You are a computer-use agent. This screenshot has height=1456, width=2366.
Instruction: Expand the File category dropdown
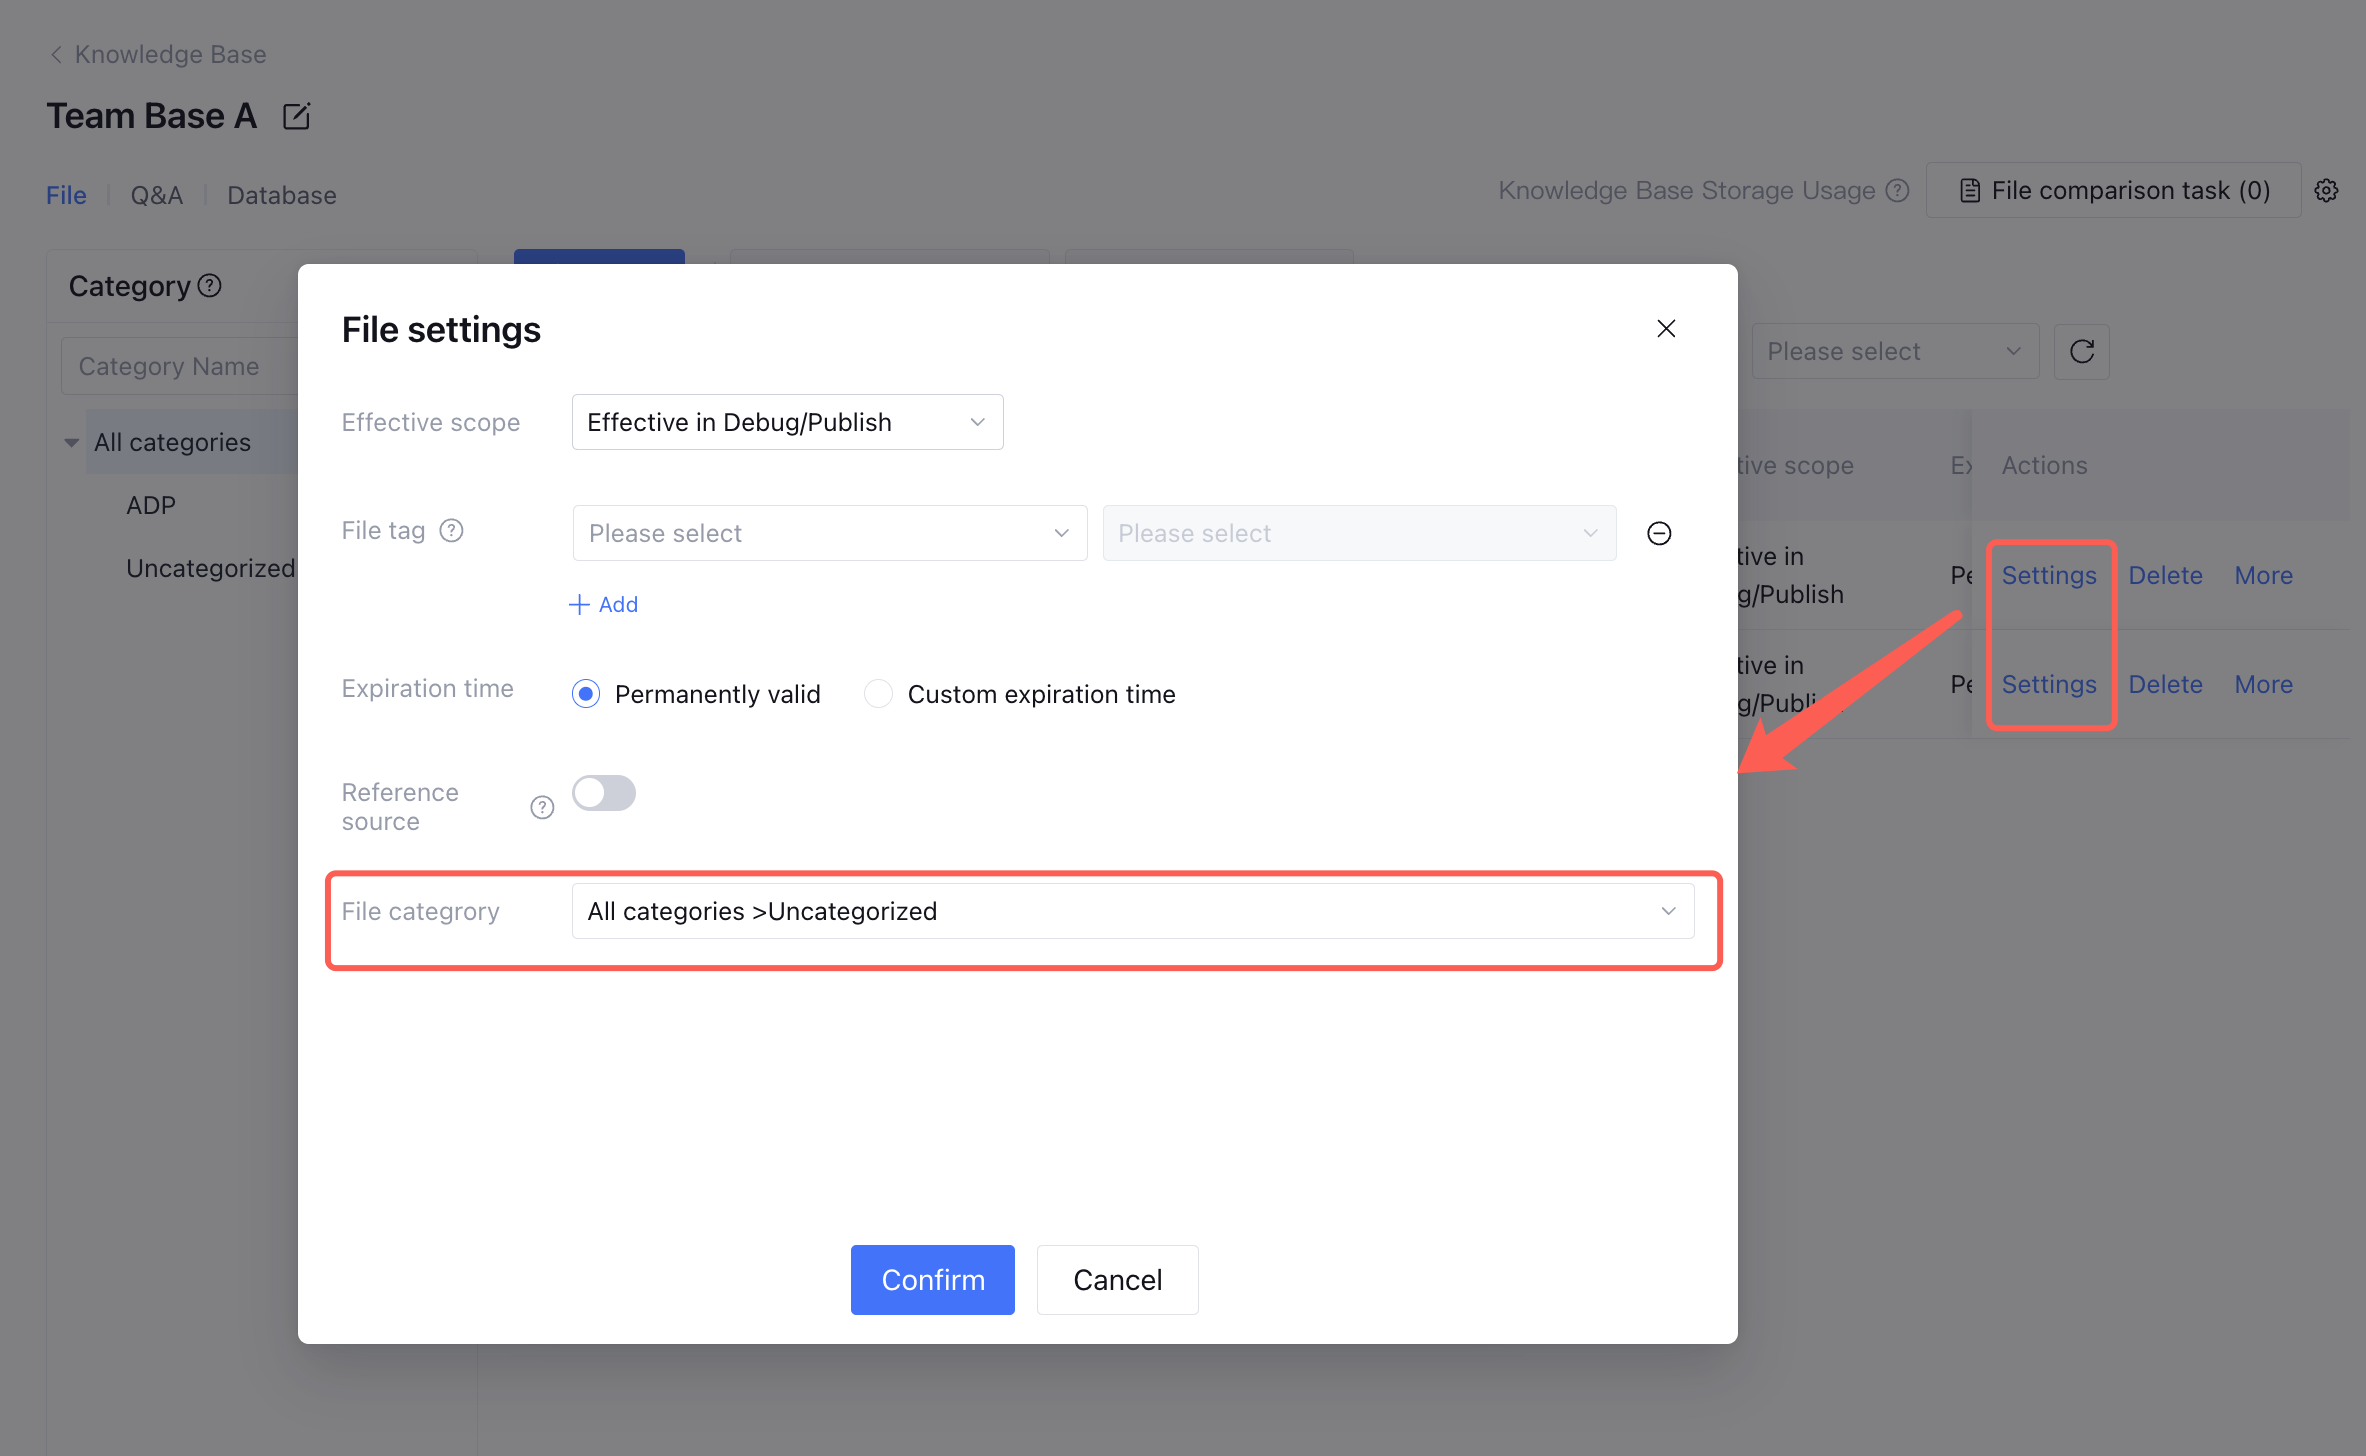[1132, 911]
